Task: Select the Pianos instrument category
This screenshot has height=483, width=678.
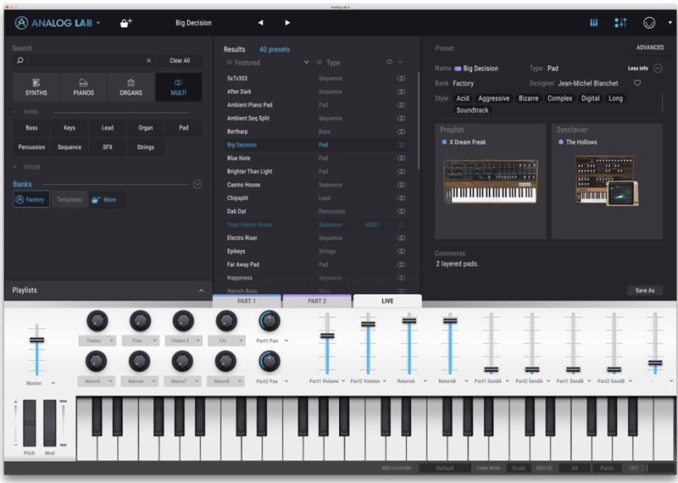Action: 83,87
